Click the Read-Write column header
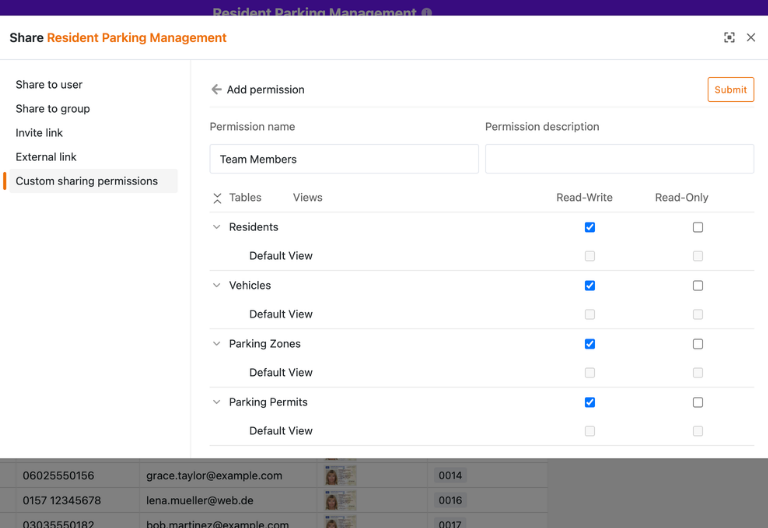Screen dimensions: 768x528 [584, 197]
